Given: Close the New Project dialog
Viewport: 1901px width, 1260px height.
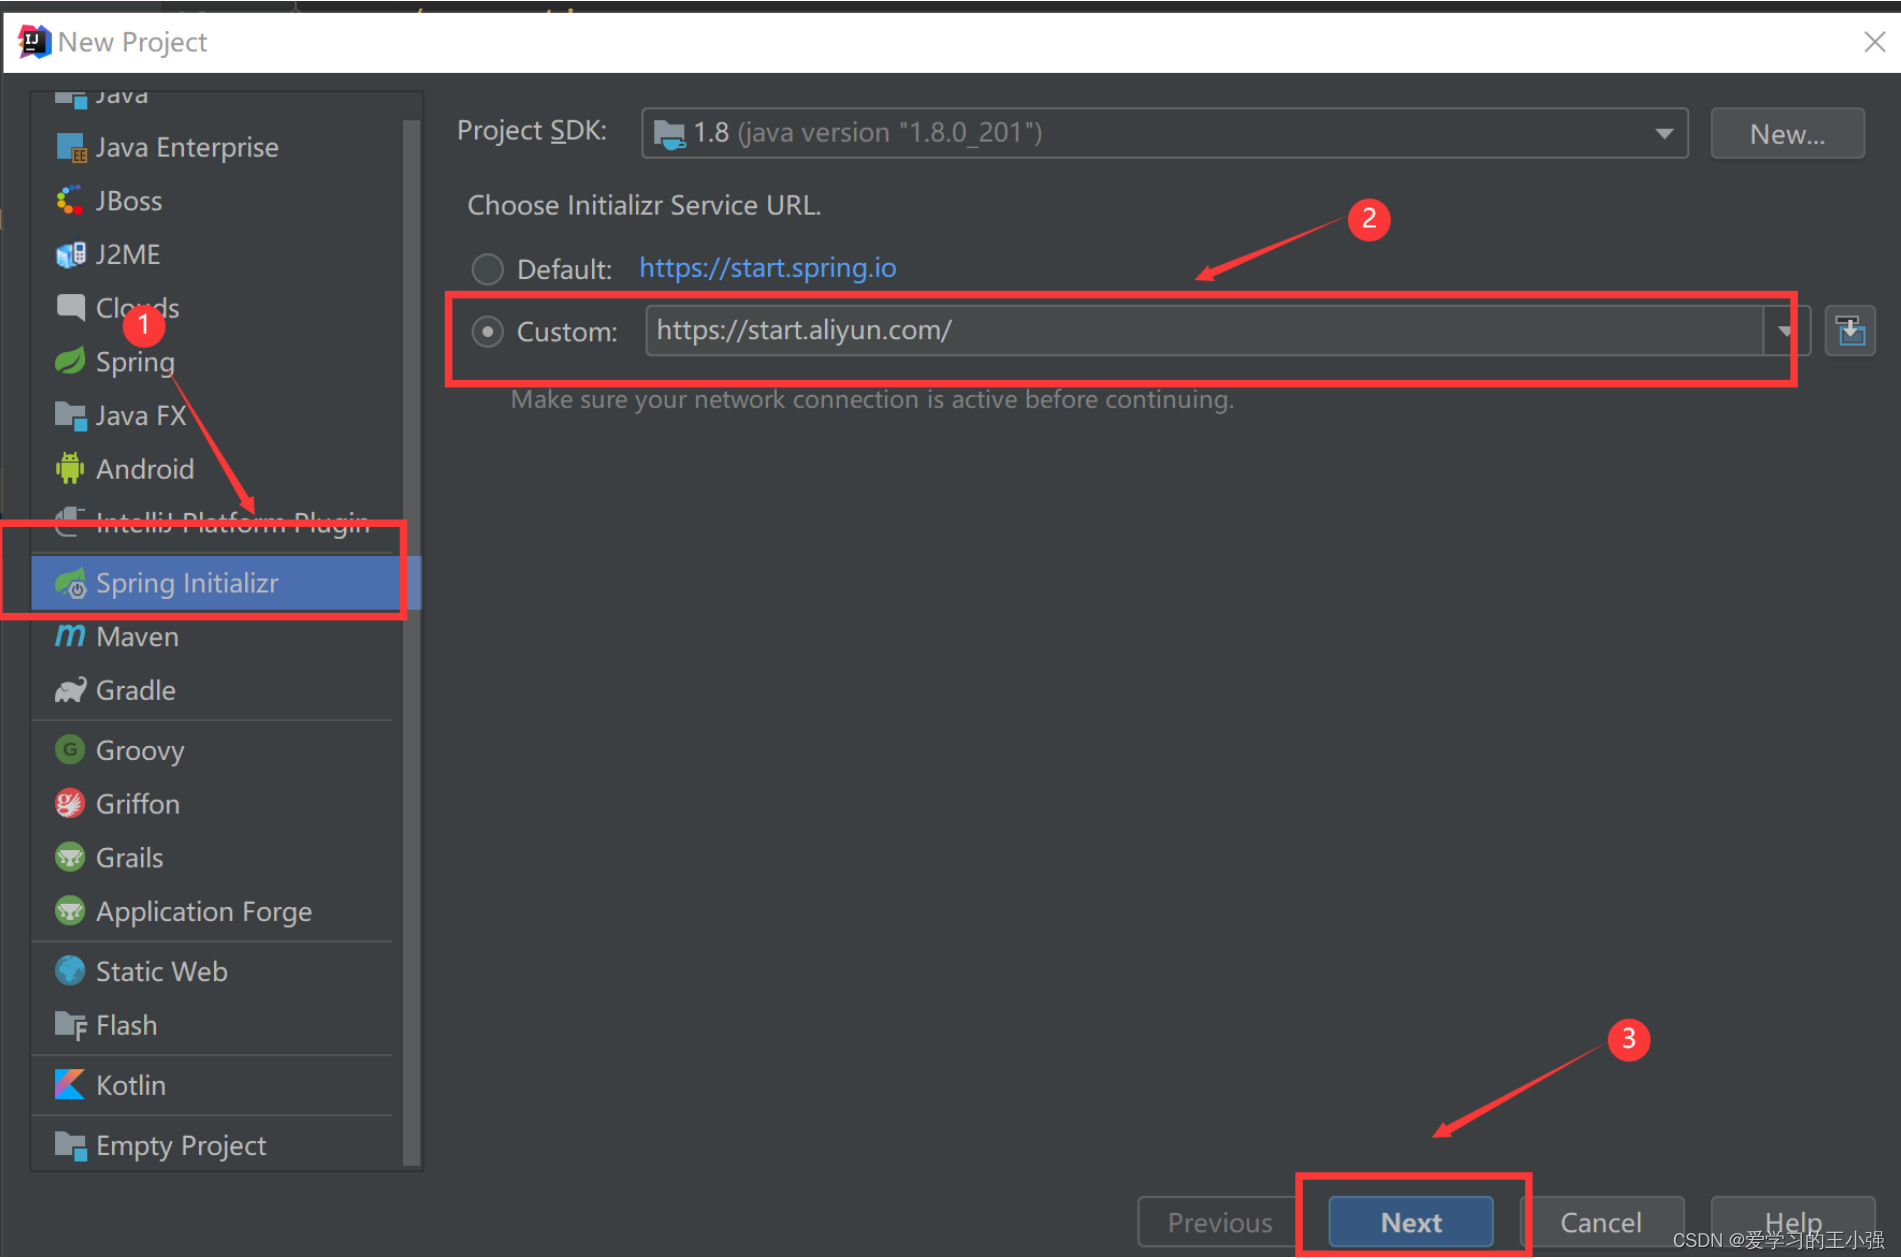Looking at the screenshot, I should coord(1874,42).
